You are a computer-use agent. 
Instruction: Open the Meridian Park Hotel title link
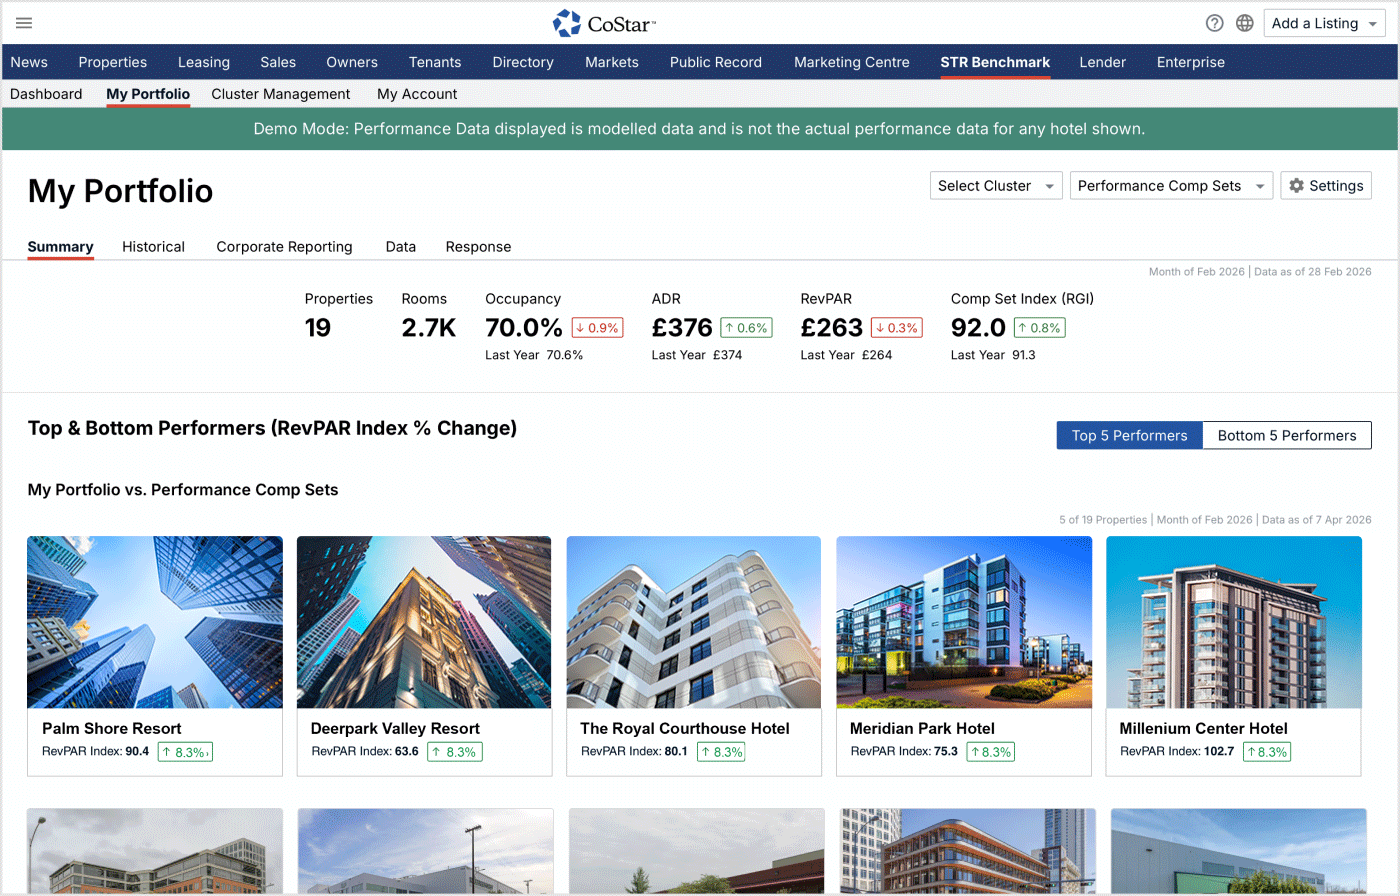[x=922, y=729]
